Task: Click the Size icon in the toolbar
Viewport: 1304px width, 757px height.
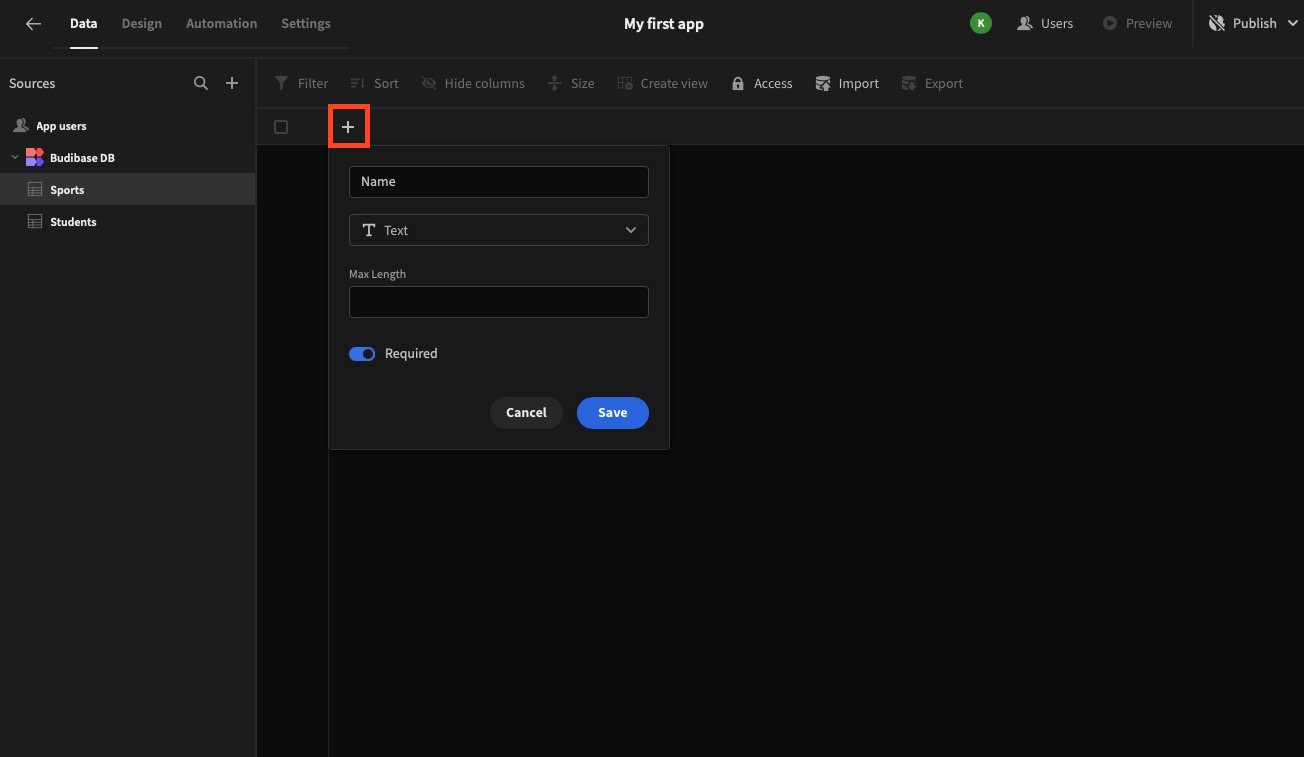Action: pos(554,83)
